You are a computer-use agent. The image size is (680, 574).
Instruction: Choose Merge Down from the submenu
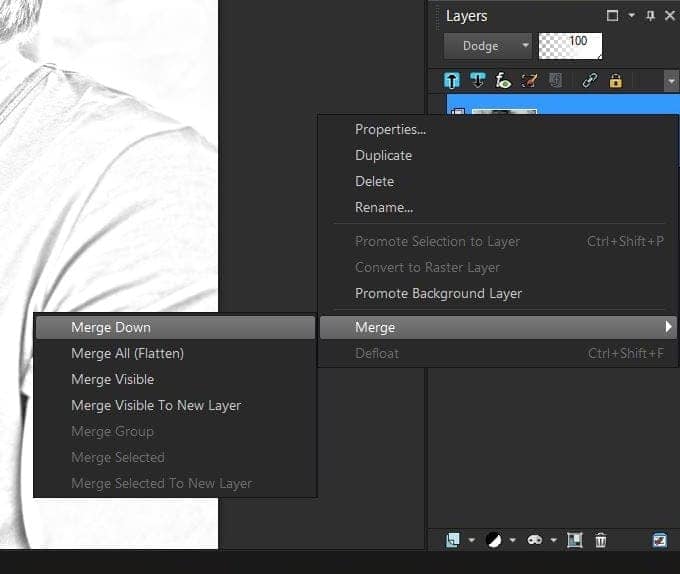pos(111,327)
